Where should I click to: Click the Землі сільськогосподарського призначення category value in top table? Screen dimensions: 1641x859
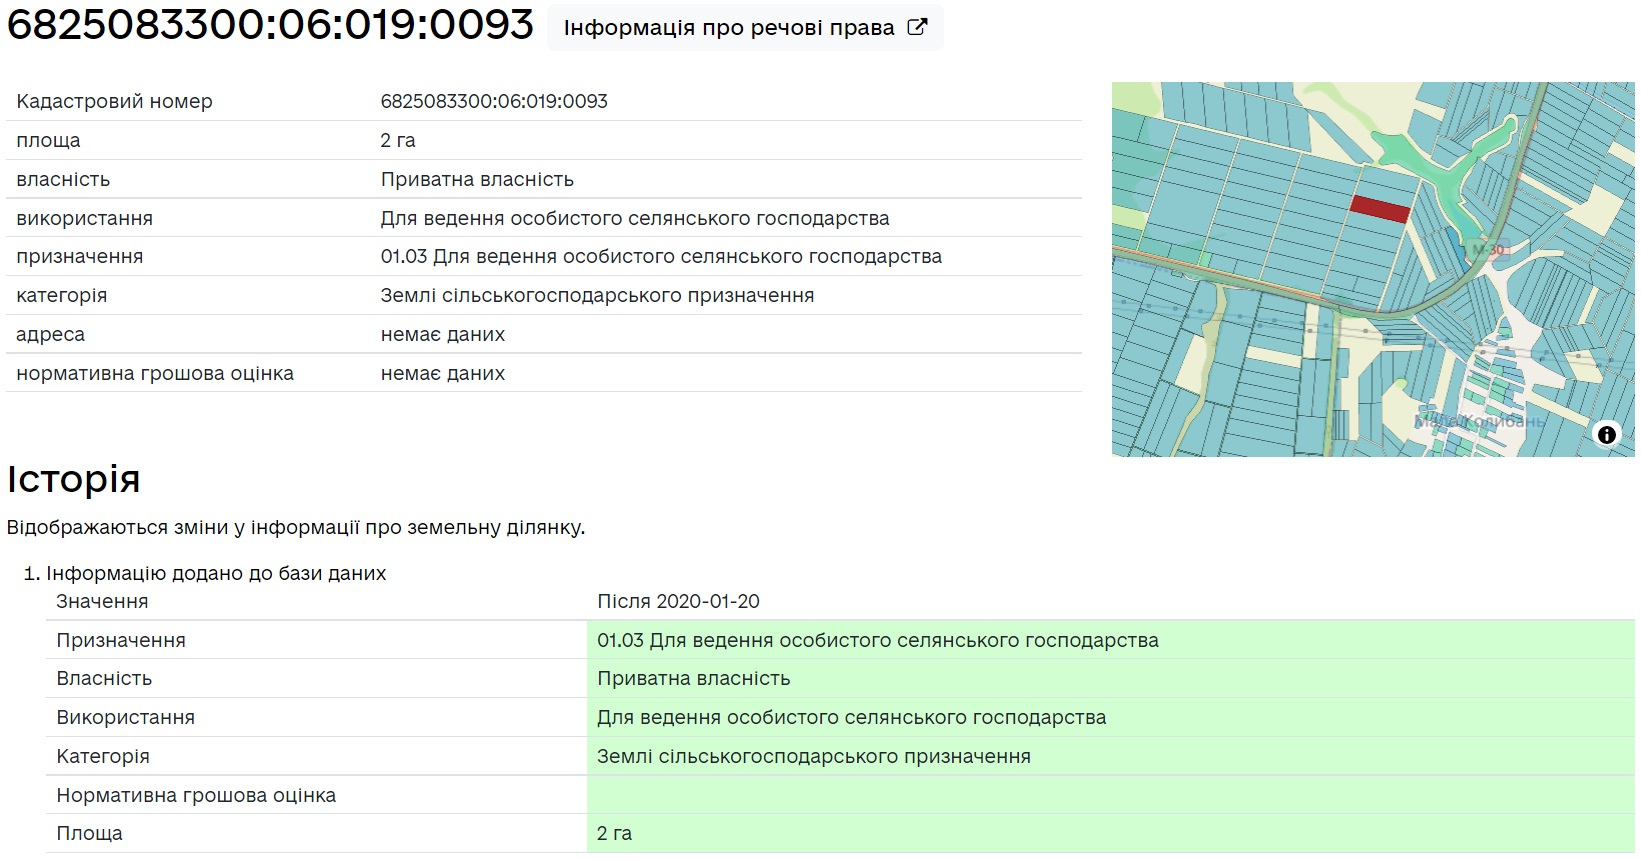click(x=597, y=295)
